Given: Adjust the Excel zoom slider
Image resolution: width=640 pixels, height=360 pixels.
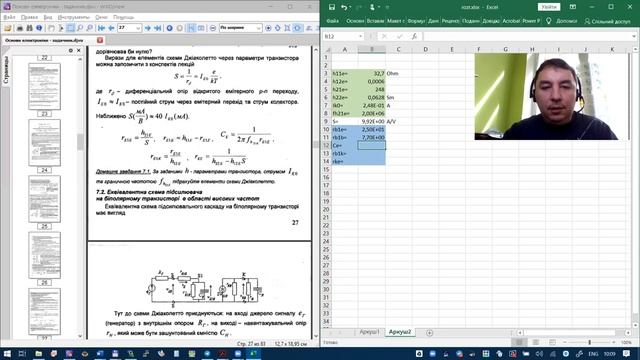Looking at the screenshot, I should [x=589, y=342].
